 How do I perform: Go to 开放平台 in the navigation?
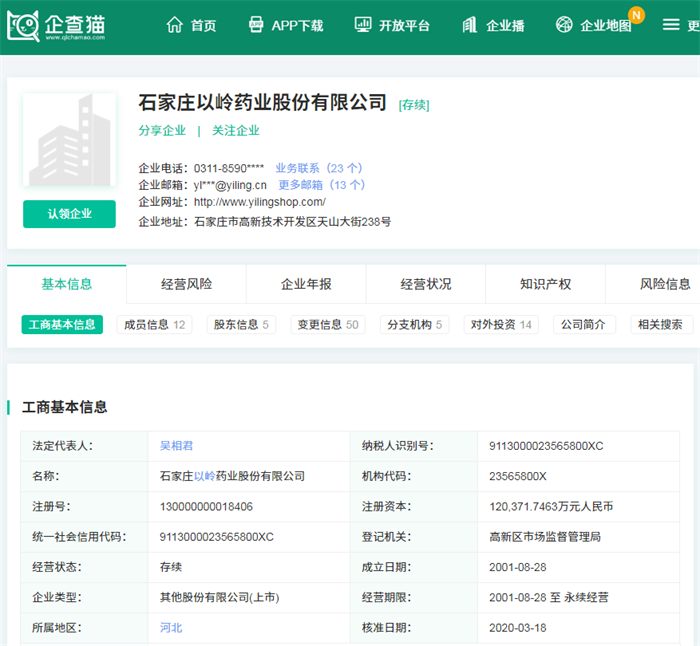[x=404, y=26]
